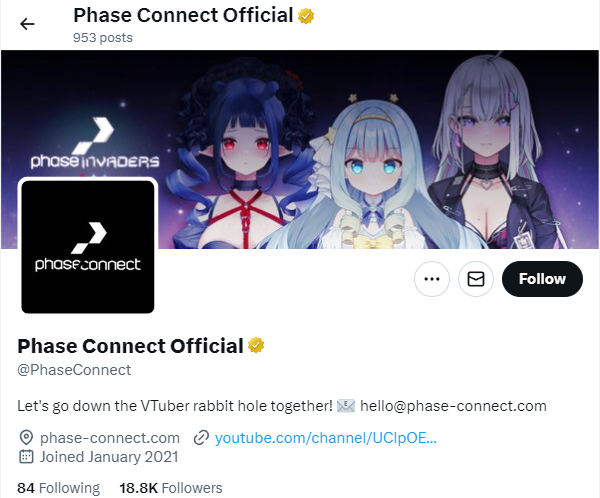This screenshot has width=600, height=498.
Task: Click the gold verified badge beside profile name
Action: click(x=256, y=345)
